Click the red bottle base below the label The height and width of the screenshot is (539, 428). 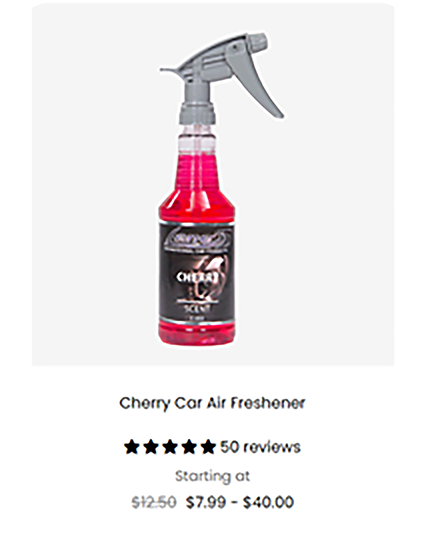[197, 333]
